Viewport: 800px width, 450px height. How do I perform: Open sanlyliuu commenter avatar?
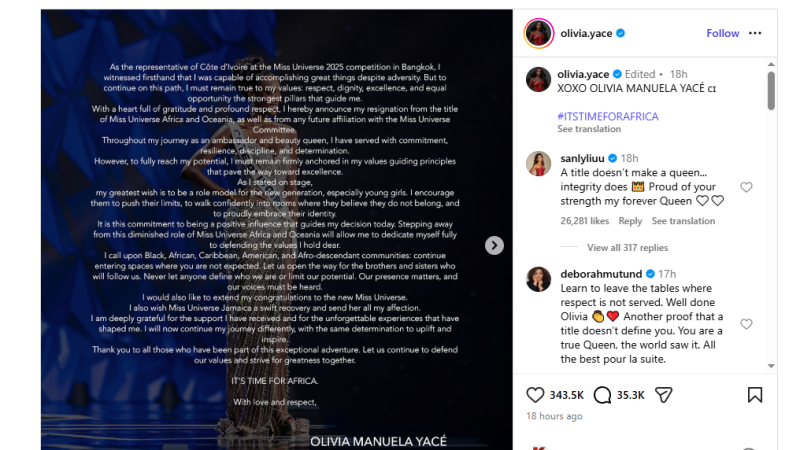[538, 164]
